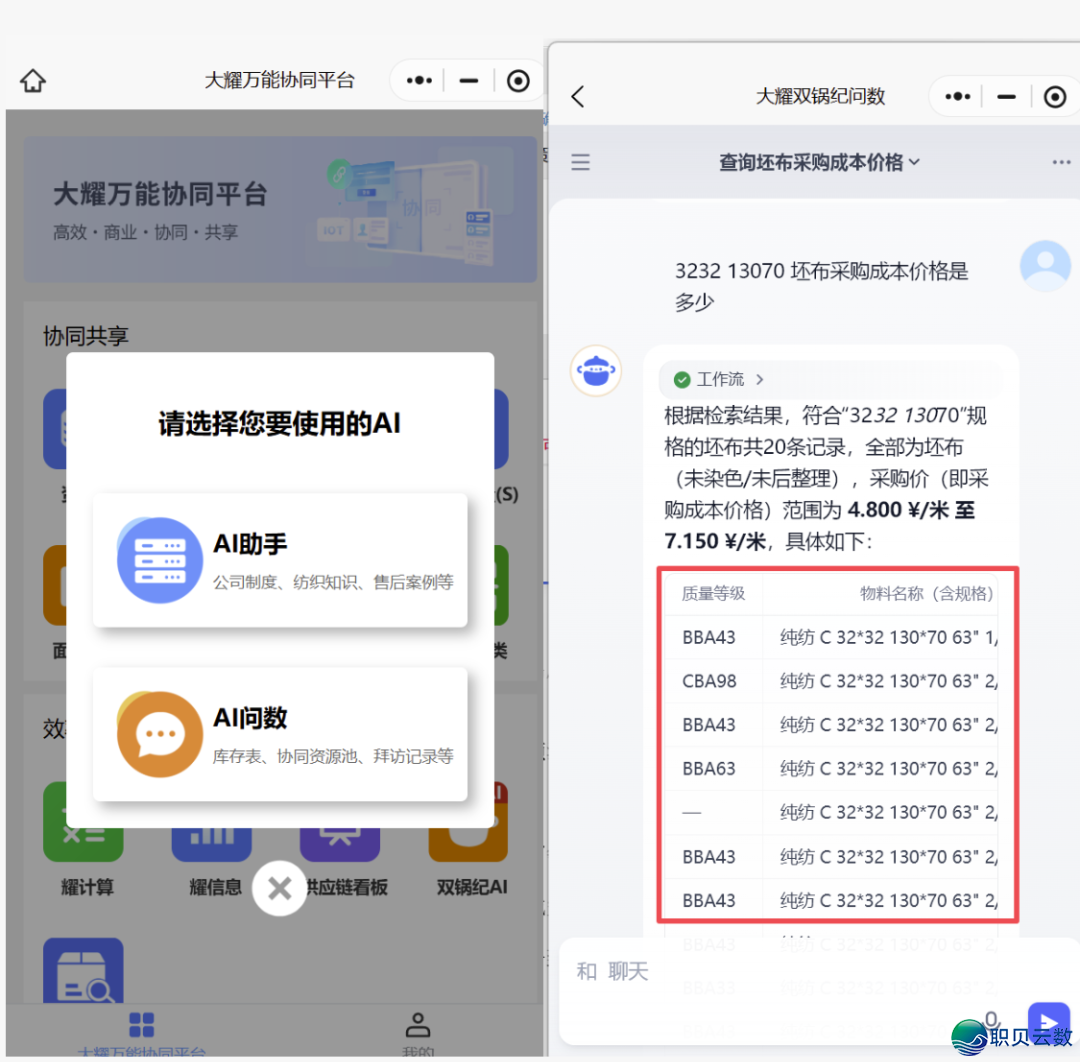Click the circle target icon in right window
Image resolution: width=1080 pixels, height=1062 pixels.
point(1055,96)
